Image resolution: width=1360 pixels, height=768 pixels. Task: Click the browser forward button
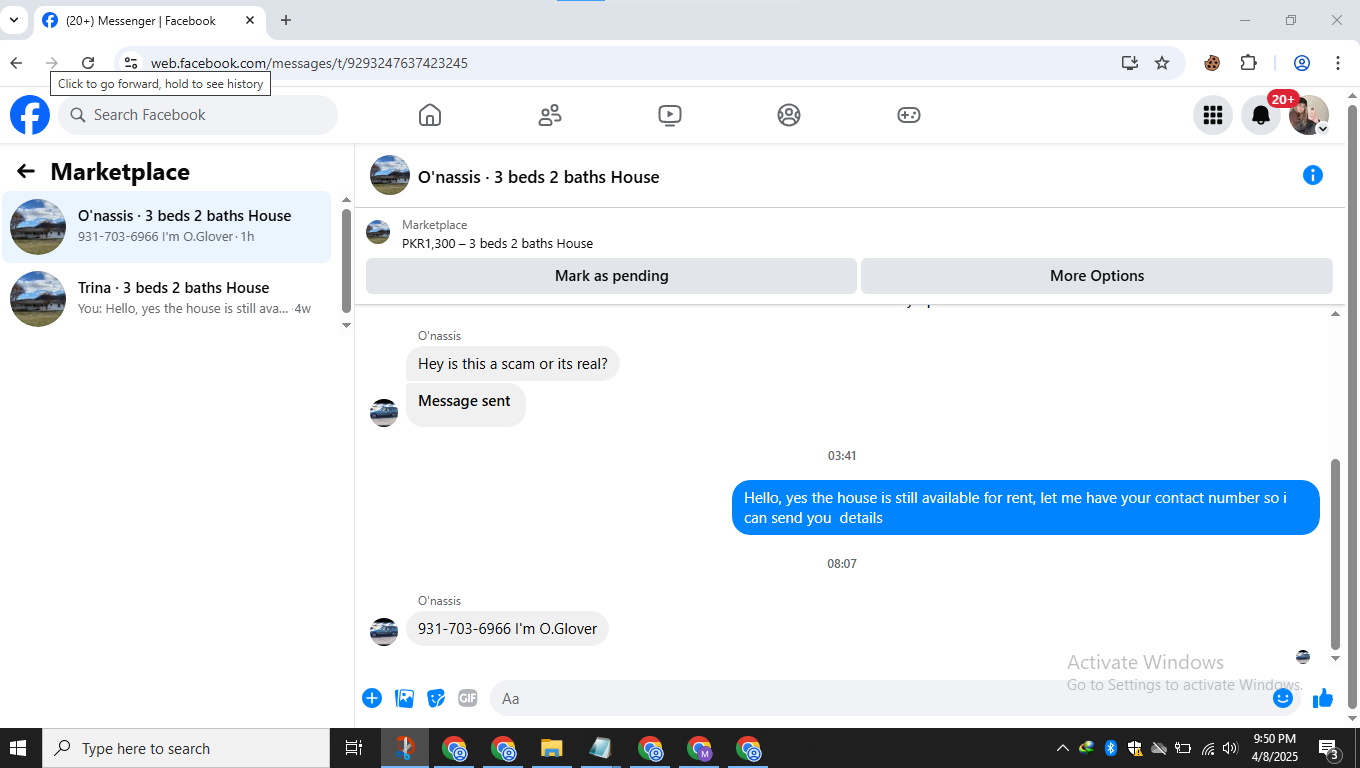(x=52, y=63)
